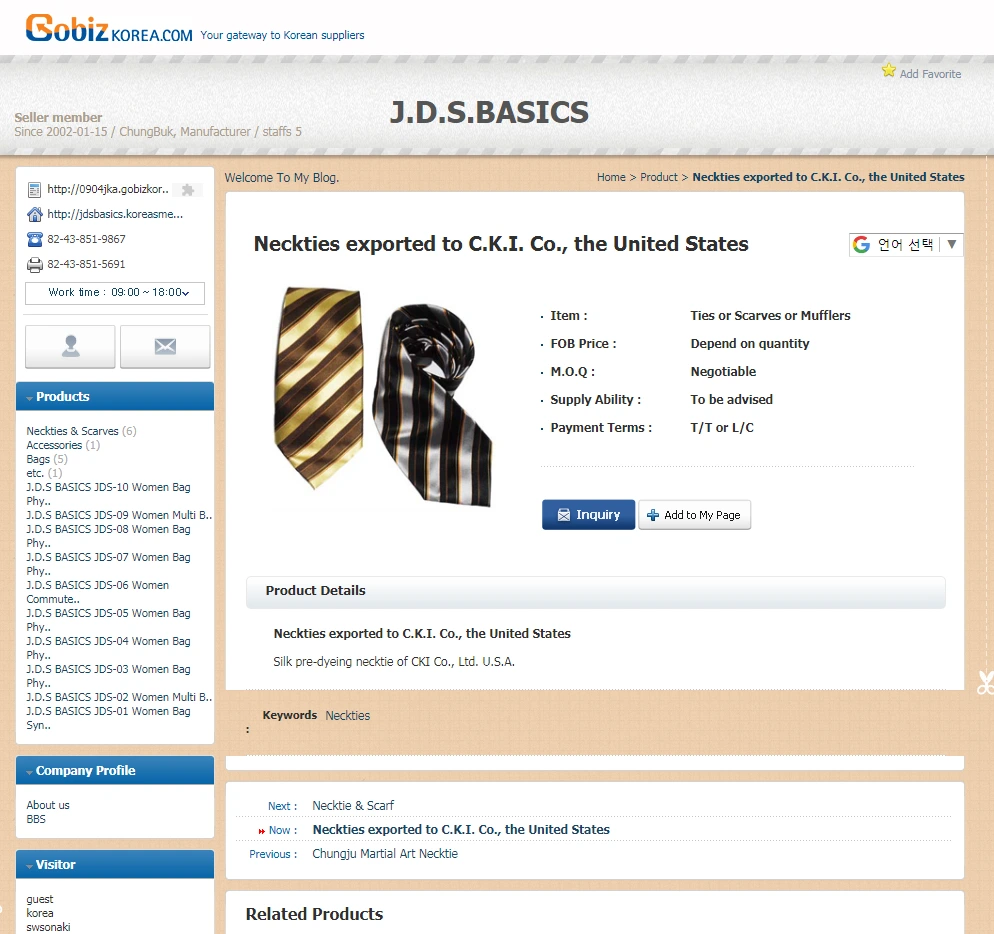
Task: Click the Inquiry button
Action: coord(588,515)
